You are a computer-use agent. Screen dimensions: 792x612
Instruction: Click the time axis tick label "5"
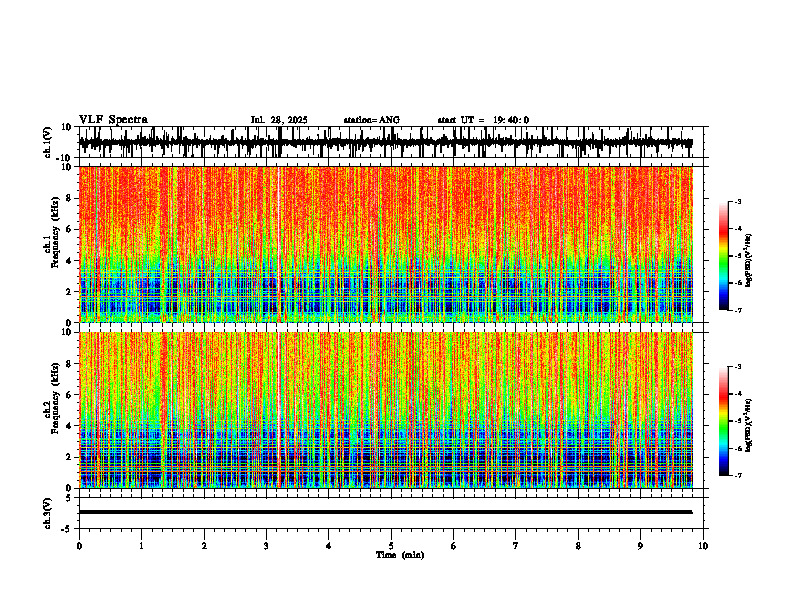391,546
